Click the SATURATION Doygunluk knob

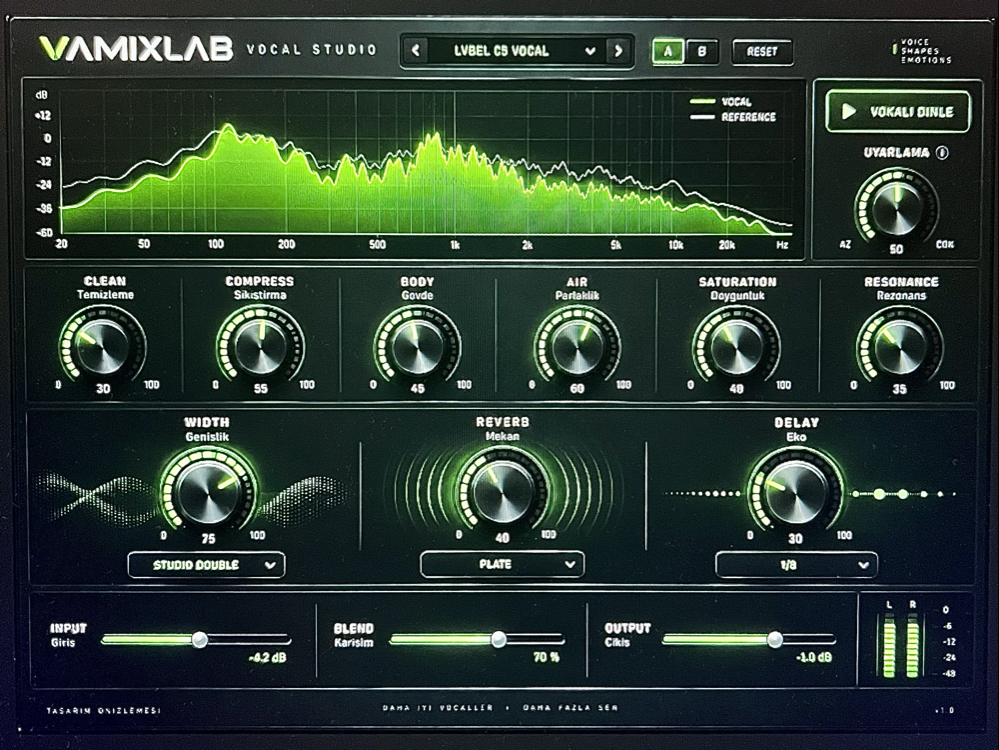coord(737,347)
